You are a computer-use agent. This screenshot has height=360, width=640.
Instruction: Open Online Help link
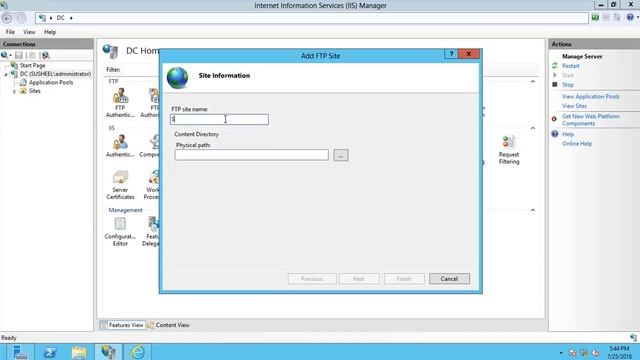pos(577,144)
